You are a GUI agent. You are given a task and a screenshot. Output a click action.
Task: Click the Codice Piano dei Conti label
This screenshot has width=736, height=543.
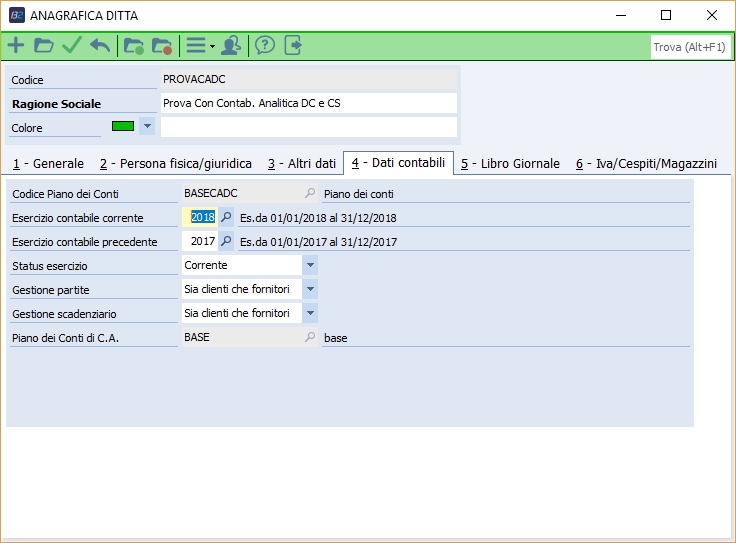65,194
